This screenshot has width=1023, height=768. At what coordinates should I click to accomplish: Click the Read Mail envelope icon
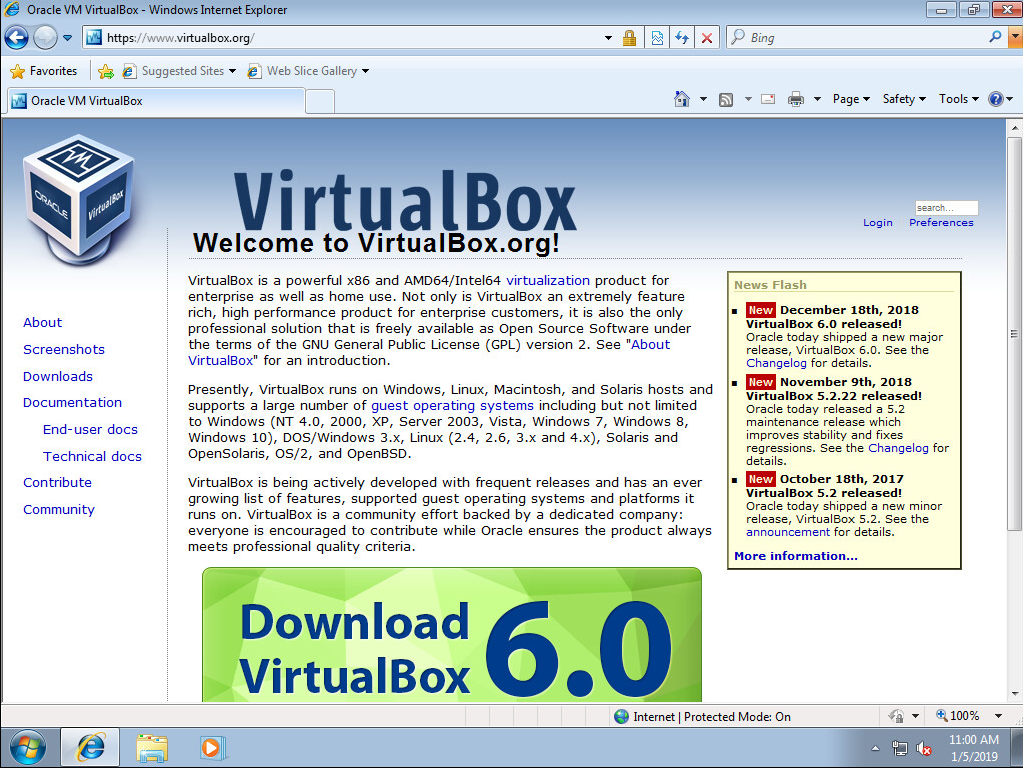tap(769, 99)
